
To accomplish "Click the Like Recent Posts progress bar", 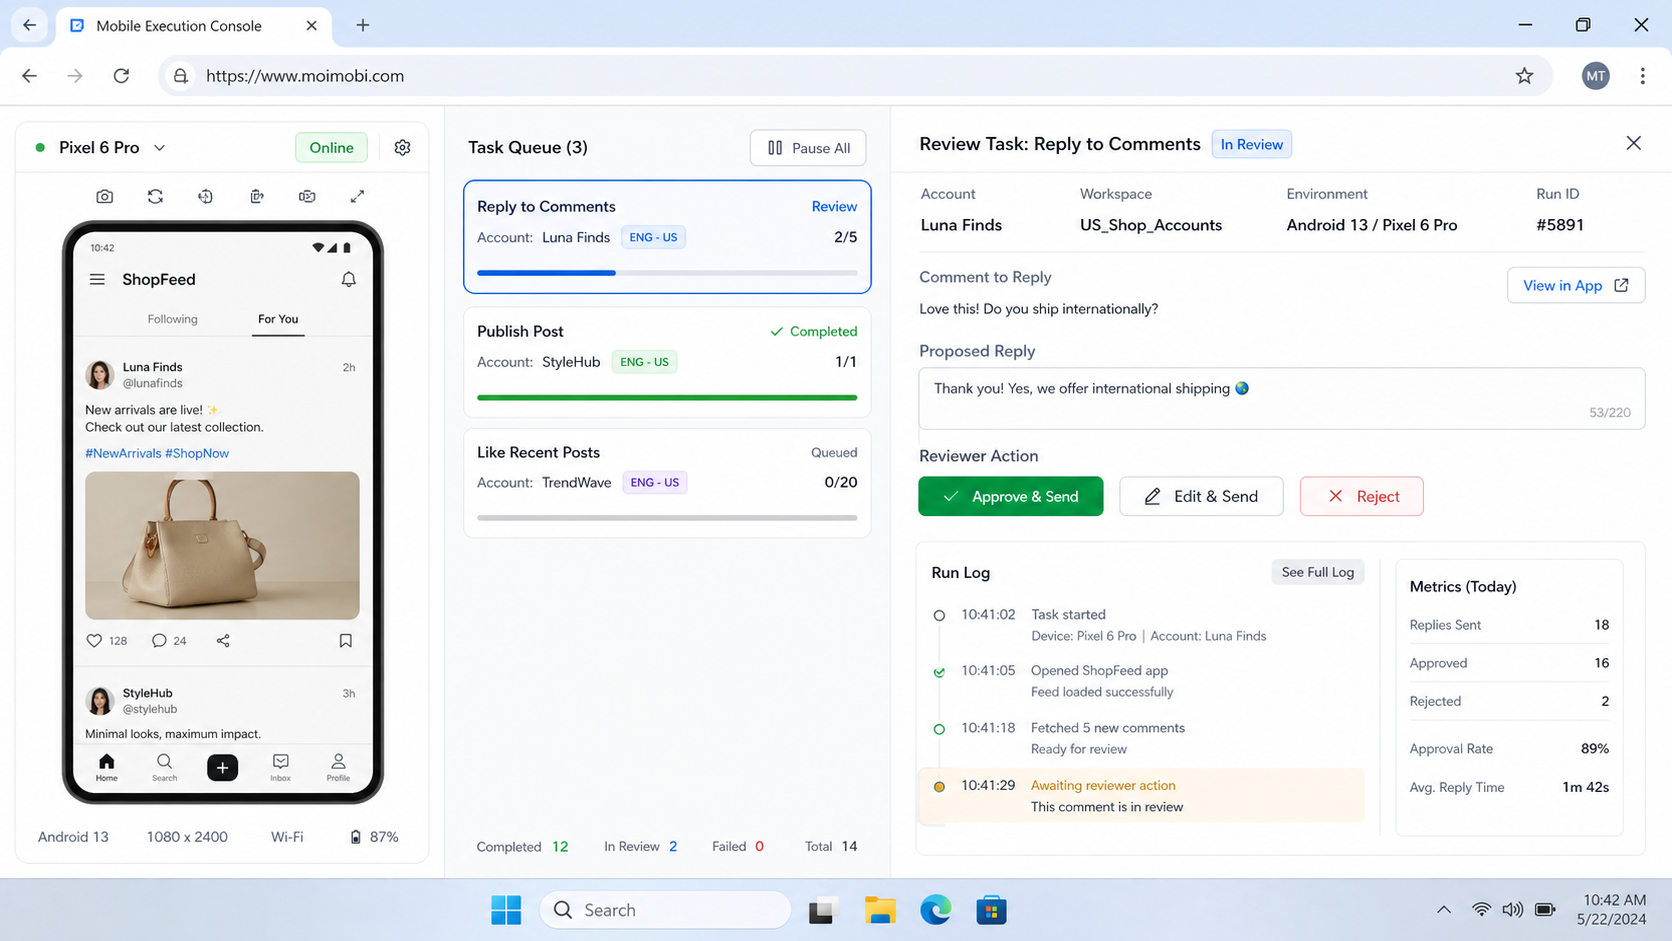I will 667,518.
